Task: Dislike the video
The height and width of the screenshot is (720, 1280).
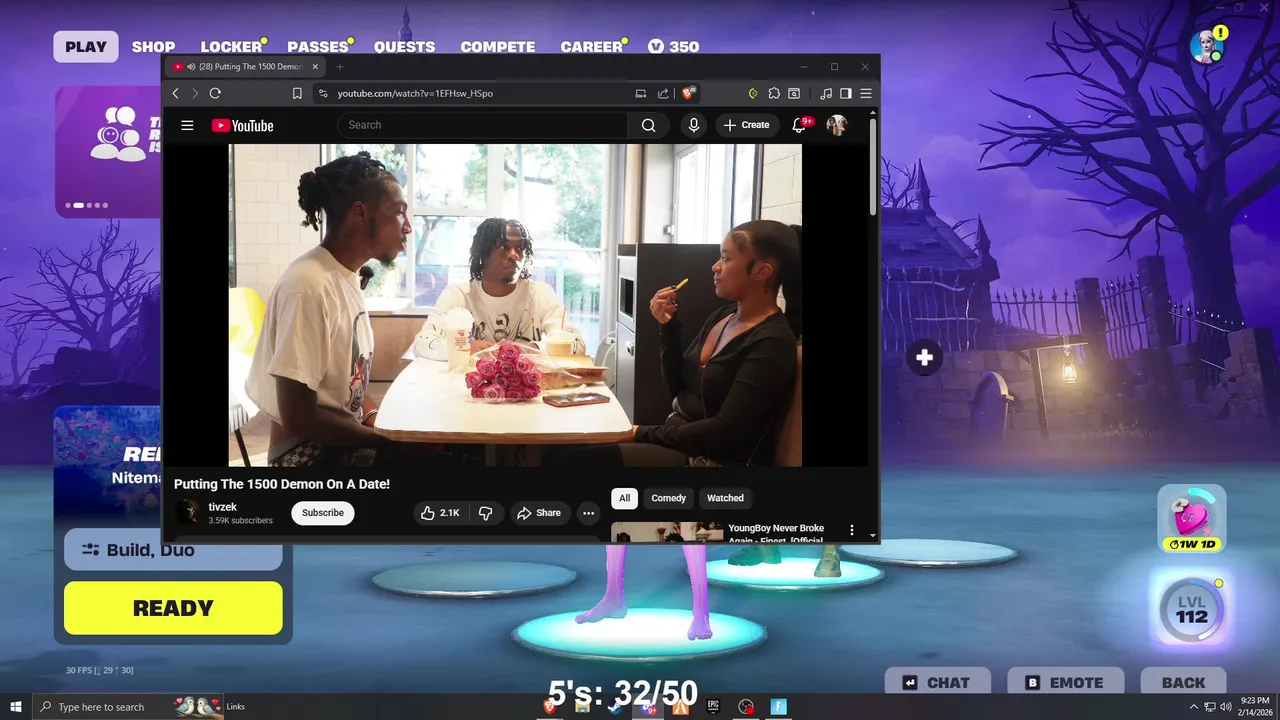Action: (486, 513)
